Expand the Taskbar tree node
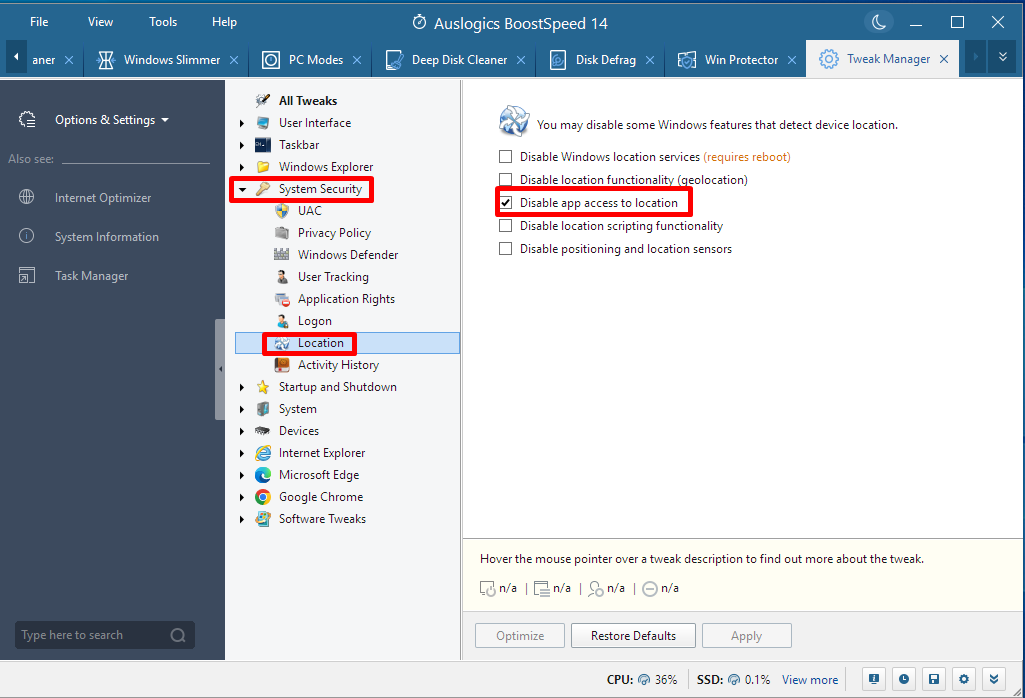 pos(242,144)
